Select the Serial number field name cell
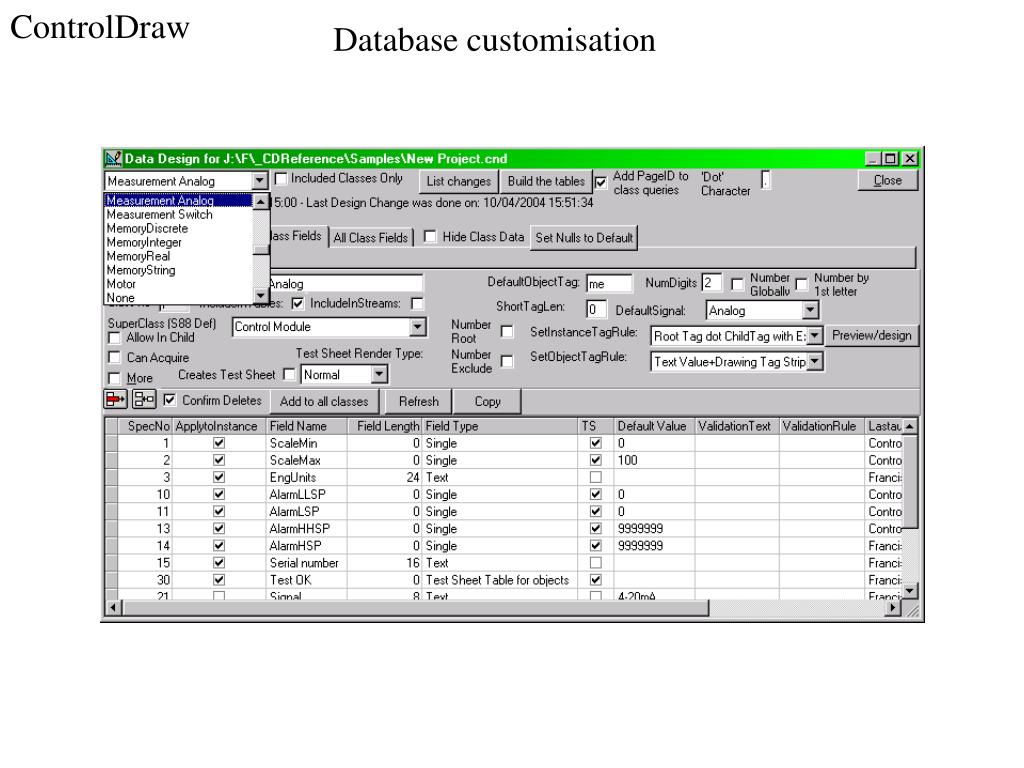The image size is (1024, 768). (x=306, y=563)
